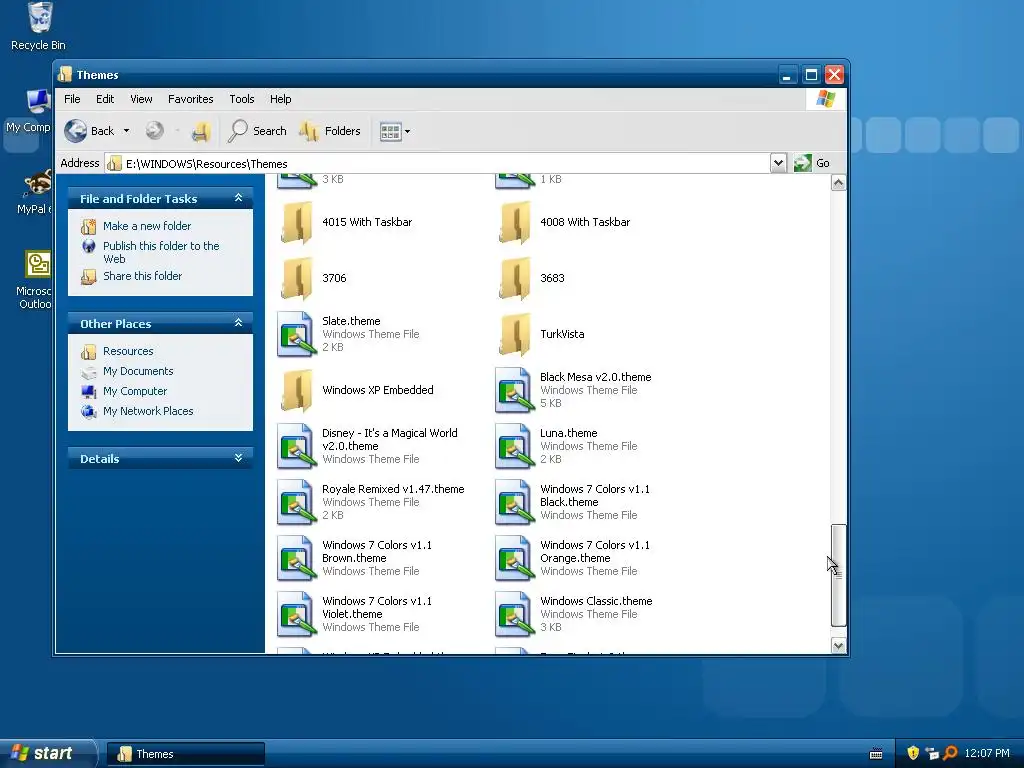Click the Forward navigation arrow
The image size is (1024, 768).
(155, 131)
